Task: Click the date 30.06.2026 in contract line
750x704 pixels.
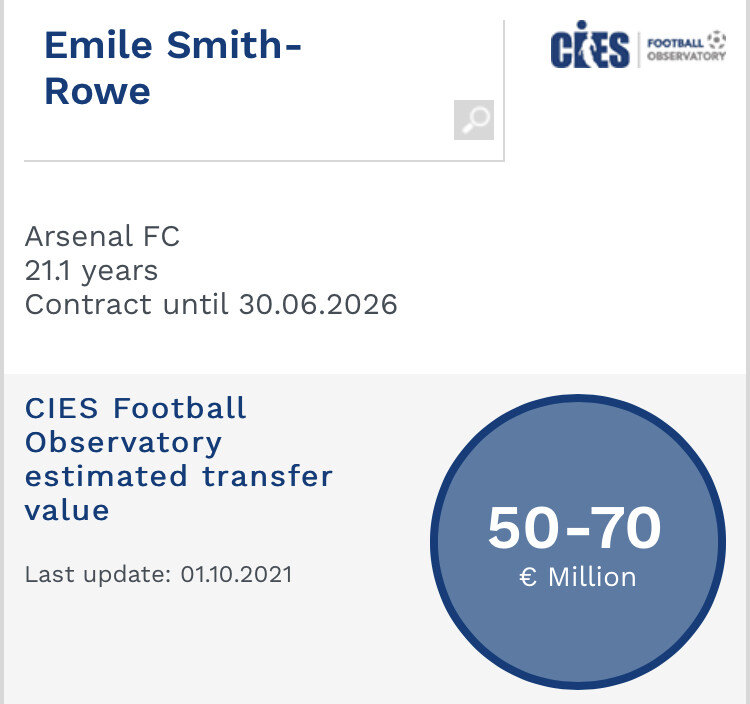Action: (x=318, y=305)
